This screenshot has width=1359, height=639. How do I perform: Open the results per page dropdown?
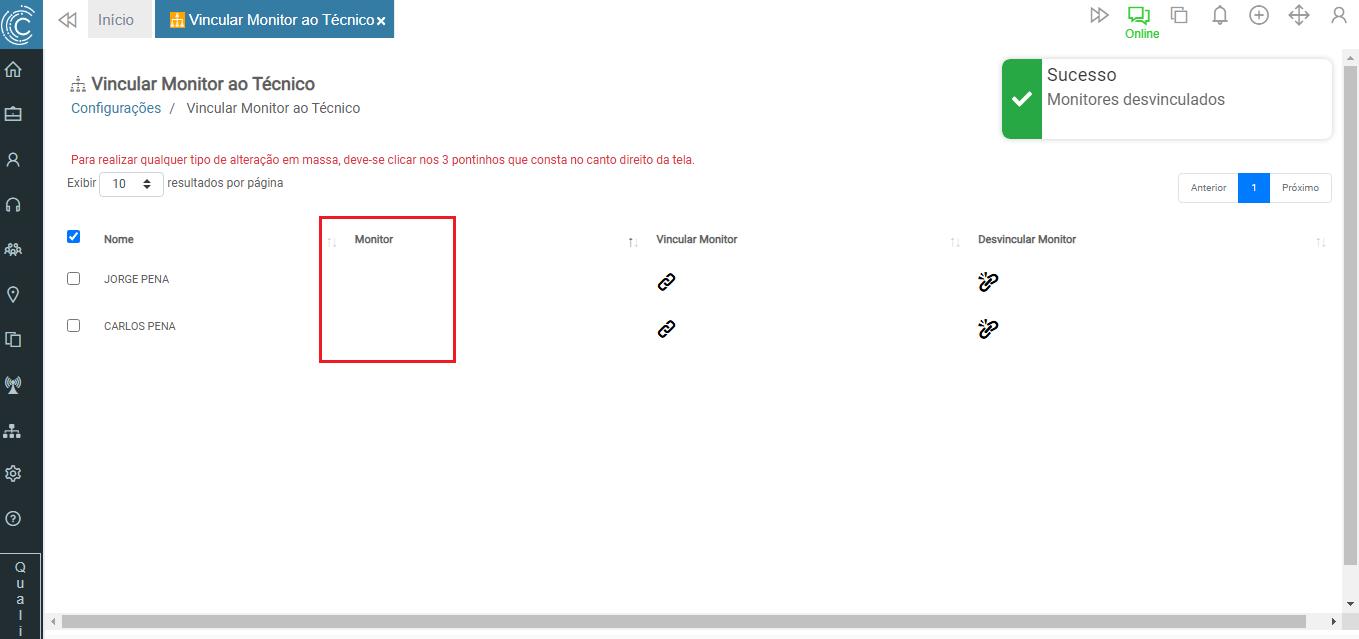131,184
